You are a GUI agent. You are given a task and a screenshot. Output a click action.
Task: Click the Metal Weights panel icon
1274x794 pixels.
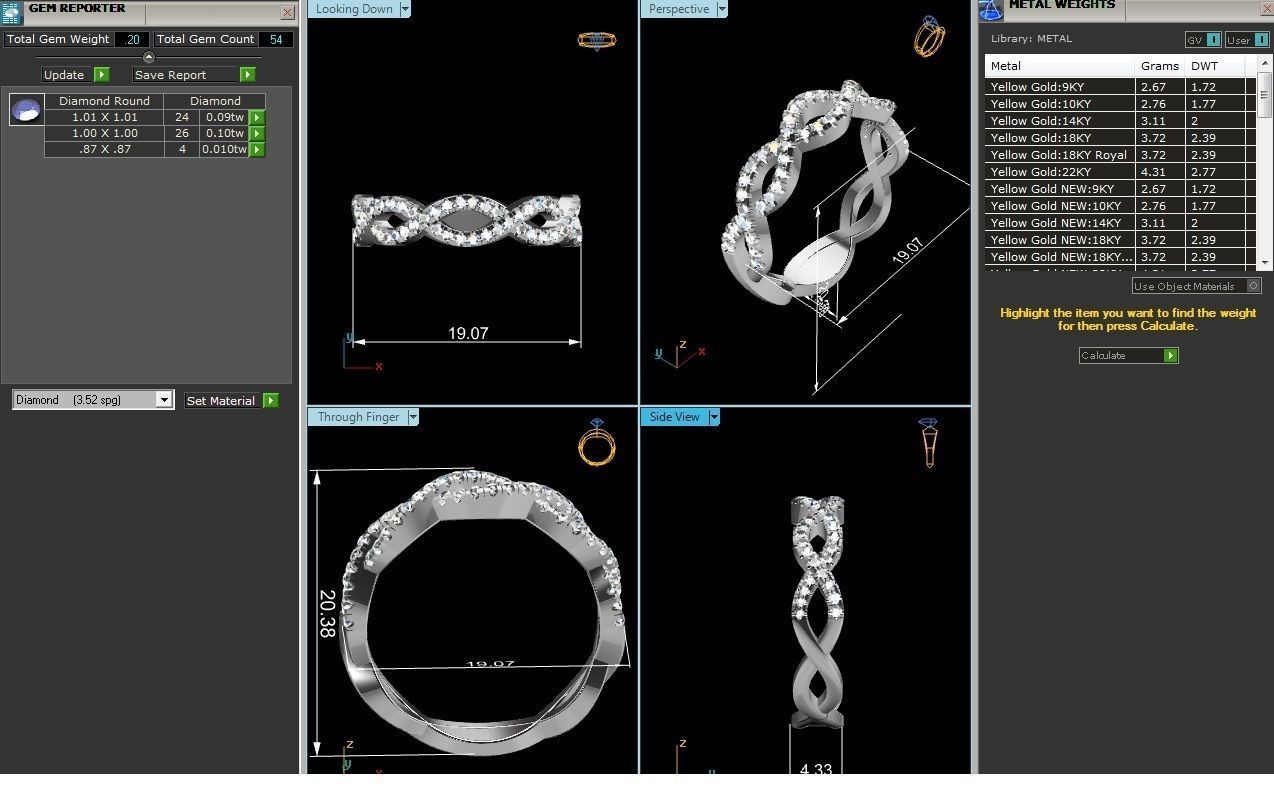[x=991, y=10]
